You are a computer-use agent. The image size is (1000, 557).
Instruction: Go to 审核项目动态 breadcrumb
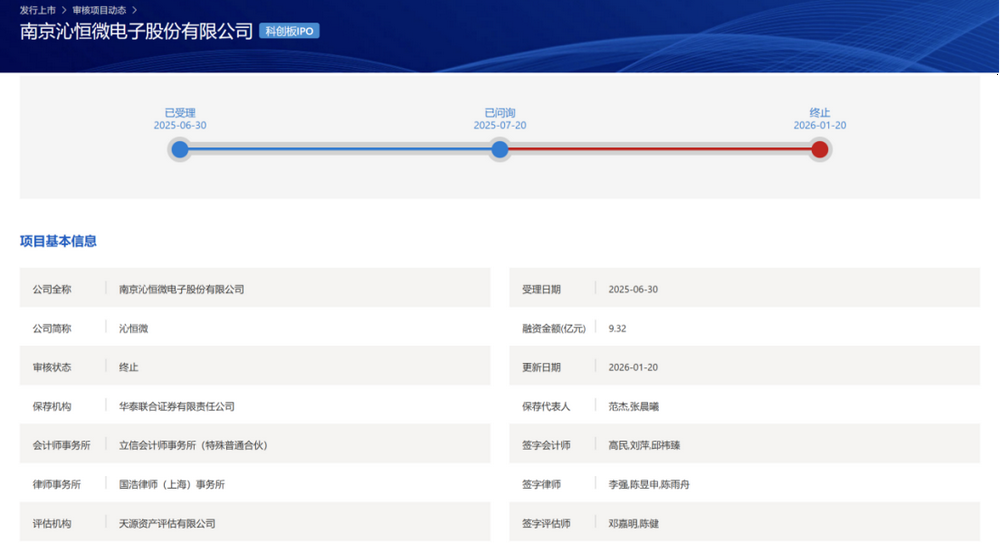[x=99, y=10]
